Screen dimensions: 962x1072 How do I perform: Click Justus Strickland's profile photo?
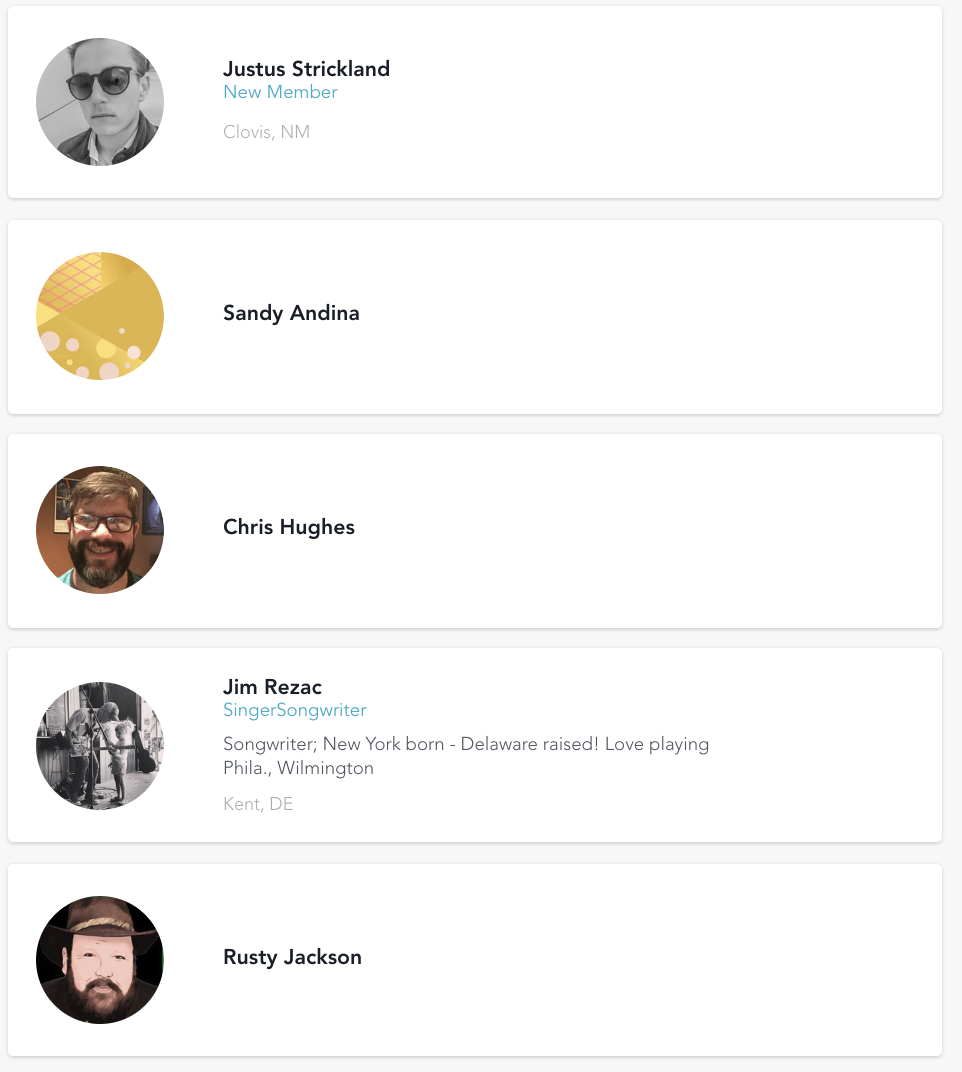pyautogui.click(x=100, y=102)
